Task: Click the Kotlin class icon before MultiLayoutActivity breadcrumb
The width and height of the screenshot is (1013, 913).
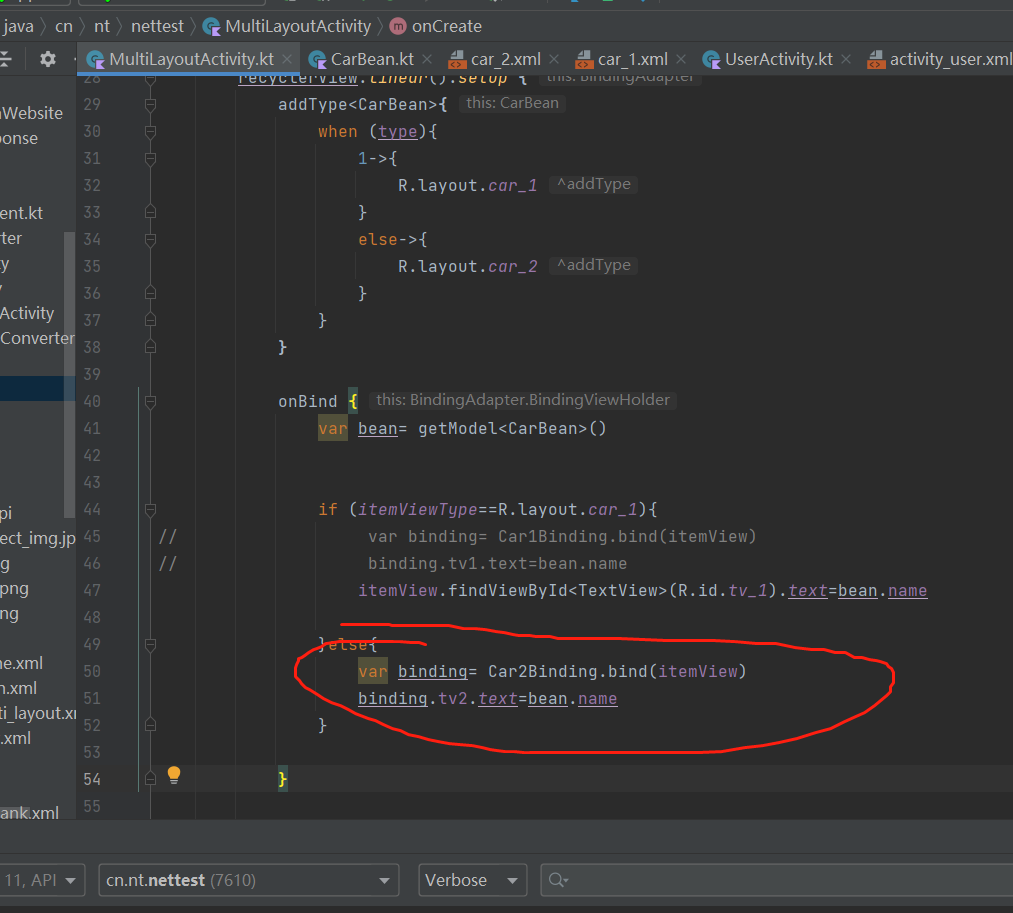Action: click(211, 26)
